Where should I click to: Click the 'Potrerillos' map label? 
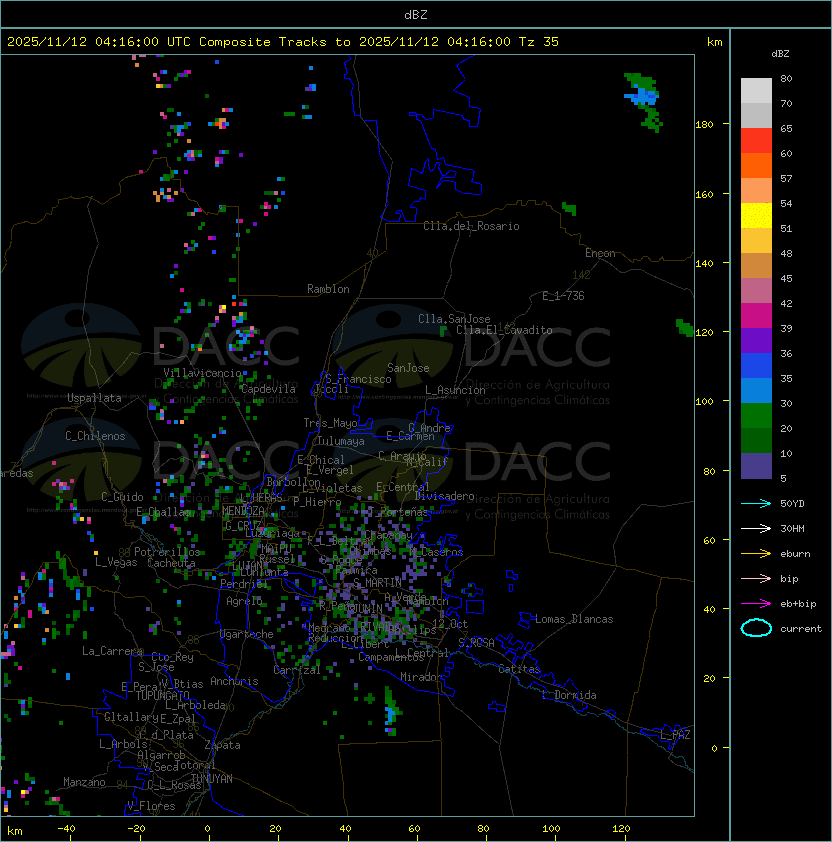click(x=167, y=552)
